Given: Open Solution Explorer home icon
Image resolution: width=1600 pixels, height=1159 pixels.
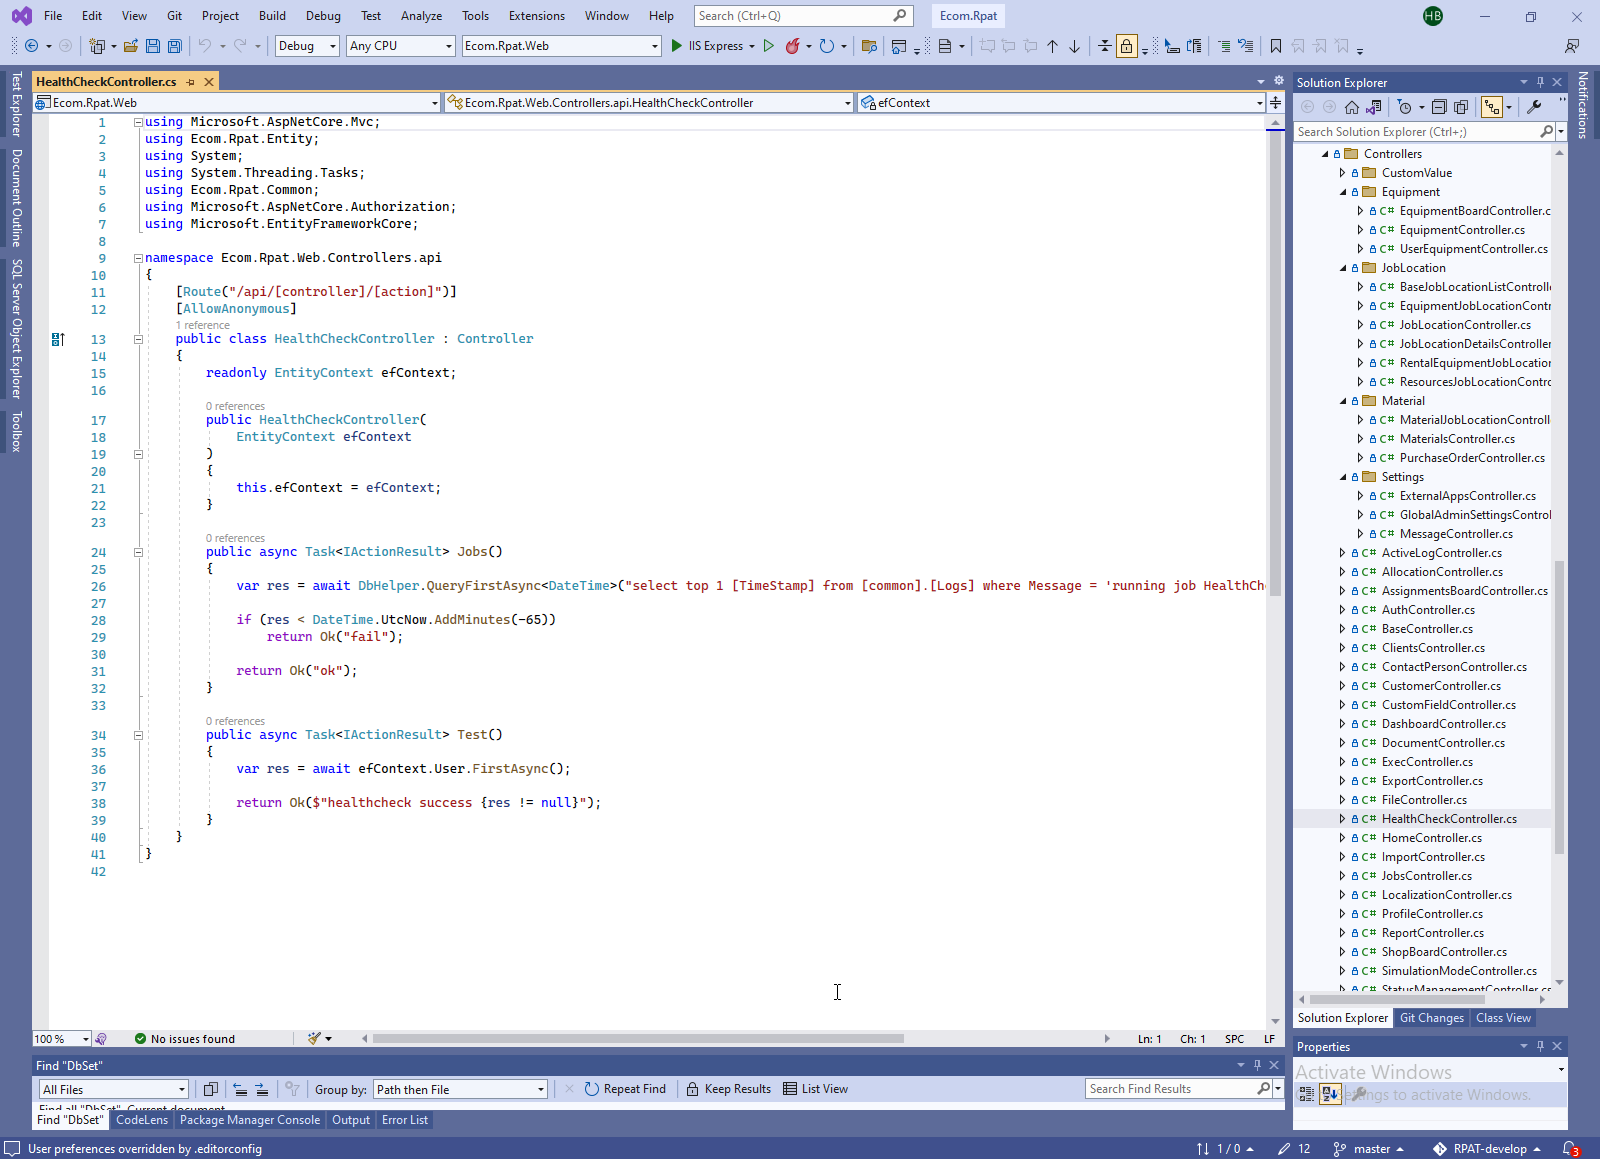Looking at the screenshot, I should click(x=1352, y=107).
